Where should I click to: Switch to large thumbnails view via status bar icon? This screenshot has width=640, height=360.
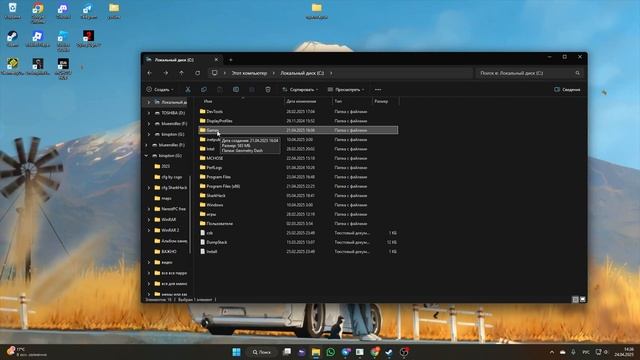[582, 299]
